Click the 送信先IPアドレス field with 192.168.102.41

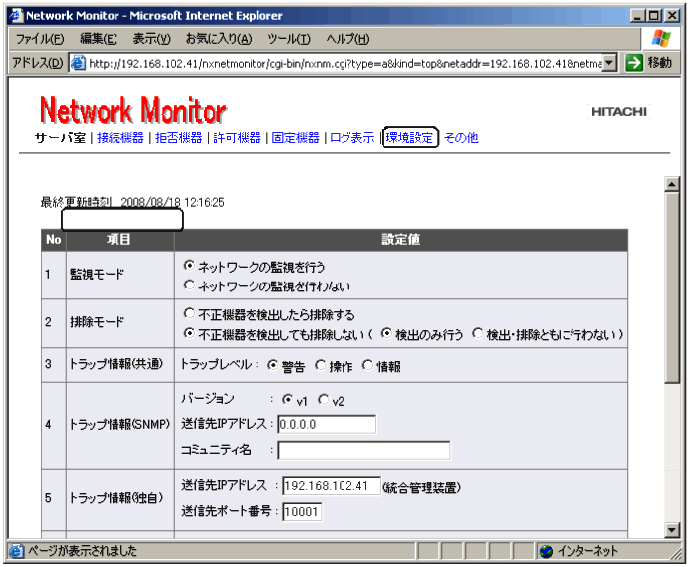tap(331, 486)
